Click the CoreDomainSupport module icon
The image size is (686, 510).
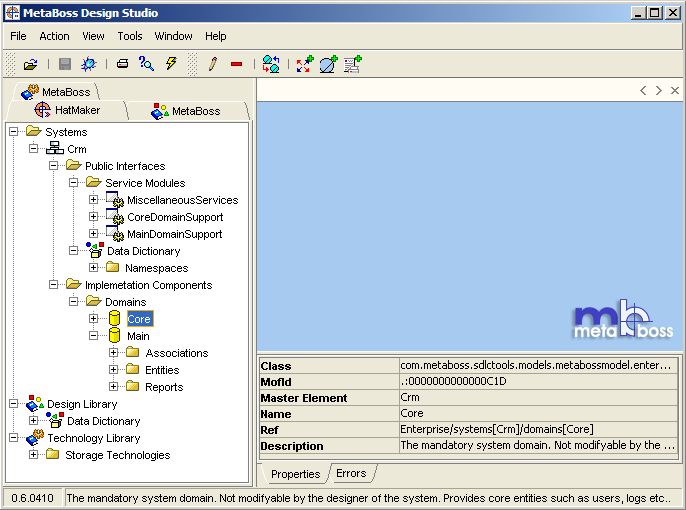pyautogui.click(x=115, y=217)
